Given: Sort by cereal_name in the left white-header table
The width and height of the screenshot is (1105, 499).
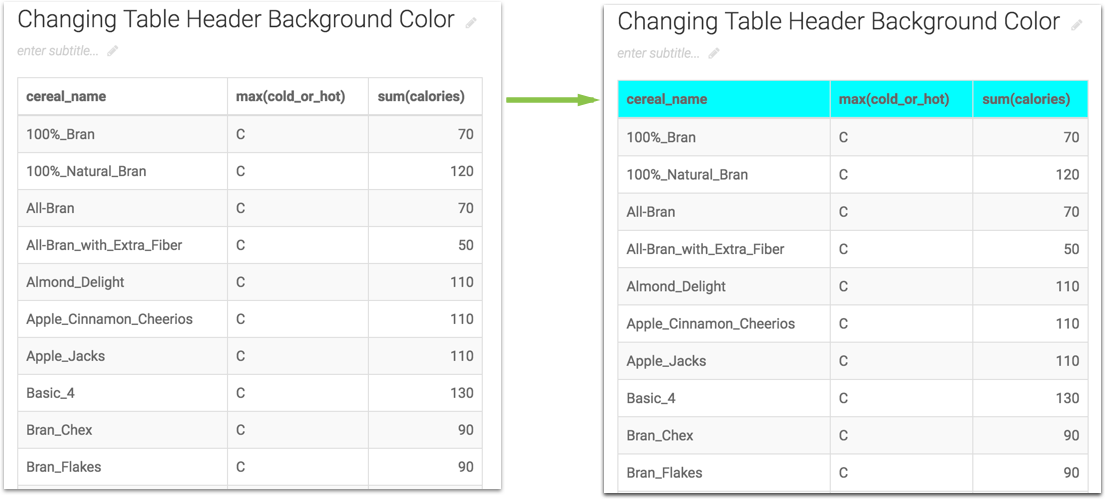Looking at the screenshot, I should tap(66, 97).
